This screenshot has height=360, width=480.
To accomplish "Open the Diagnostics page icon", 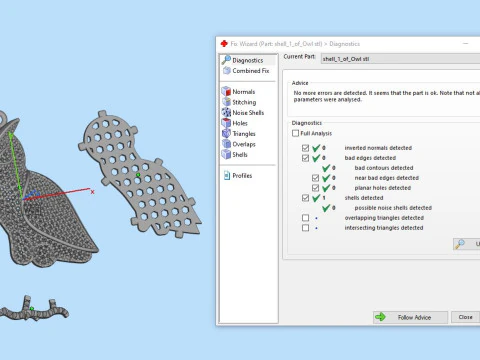I will 226,60.
